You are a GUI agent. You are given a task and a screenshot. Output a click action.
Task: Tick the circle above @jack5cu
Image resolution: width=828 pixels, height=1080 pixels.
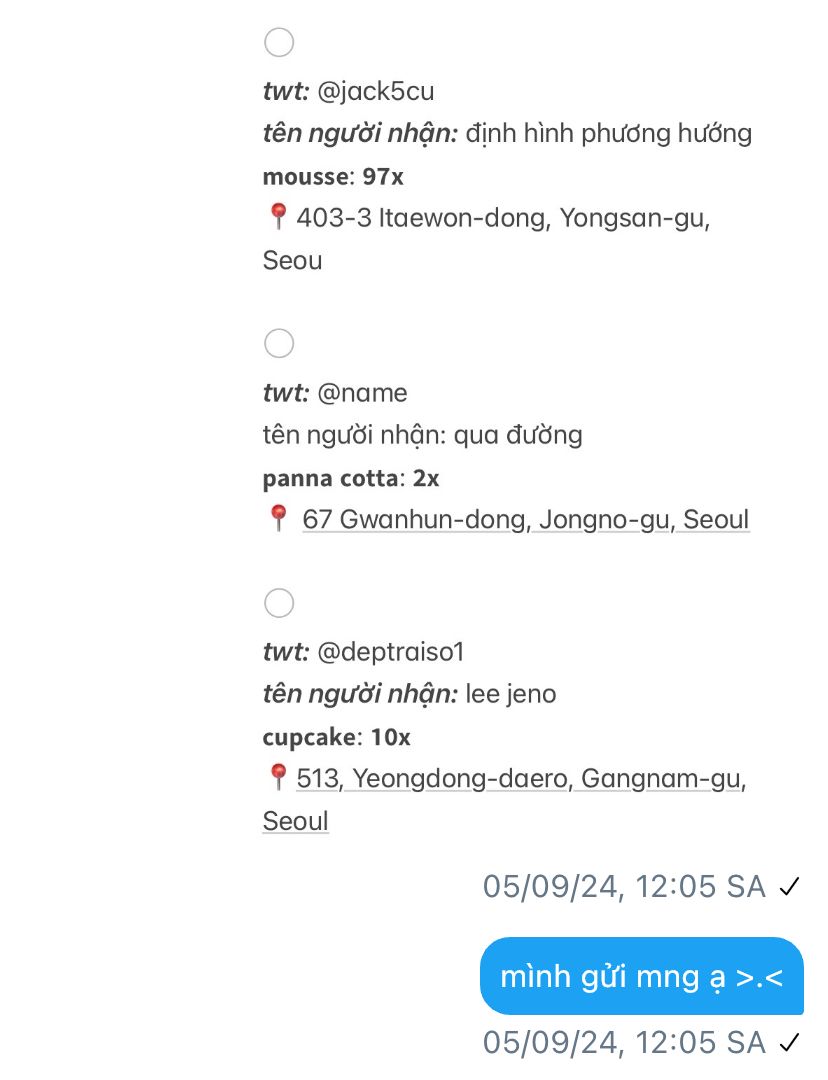tap(279, 42)
